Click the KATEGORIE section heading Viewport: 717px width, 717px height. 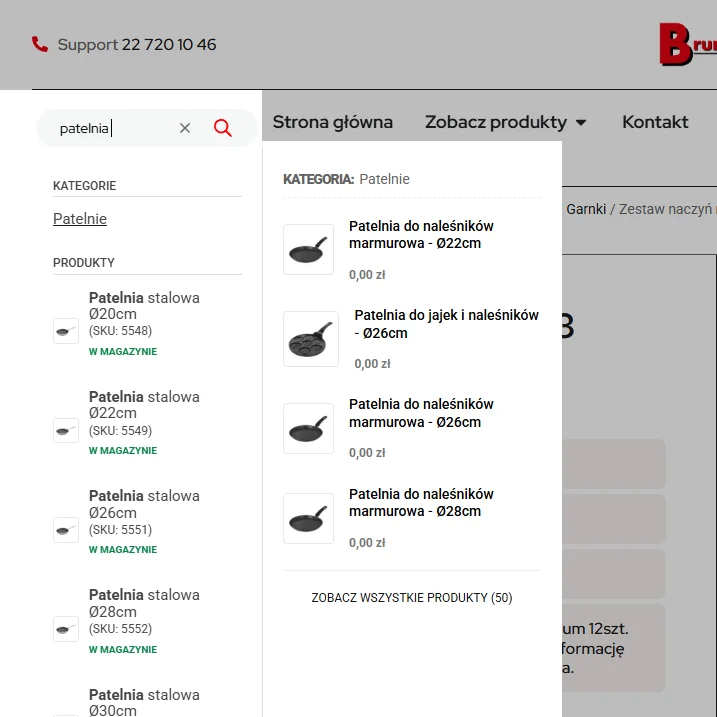pos(85,186)
